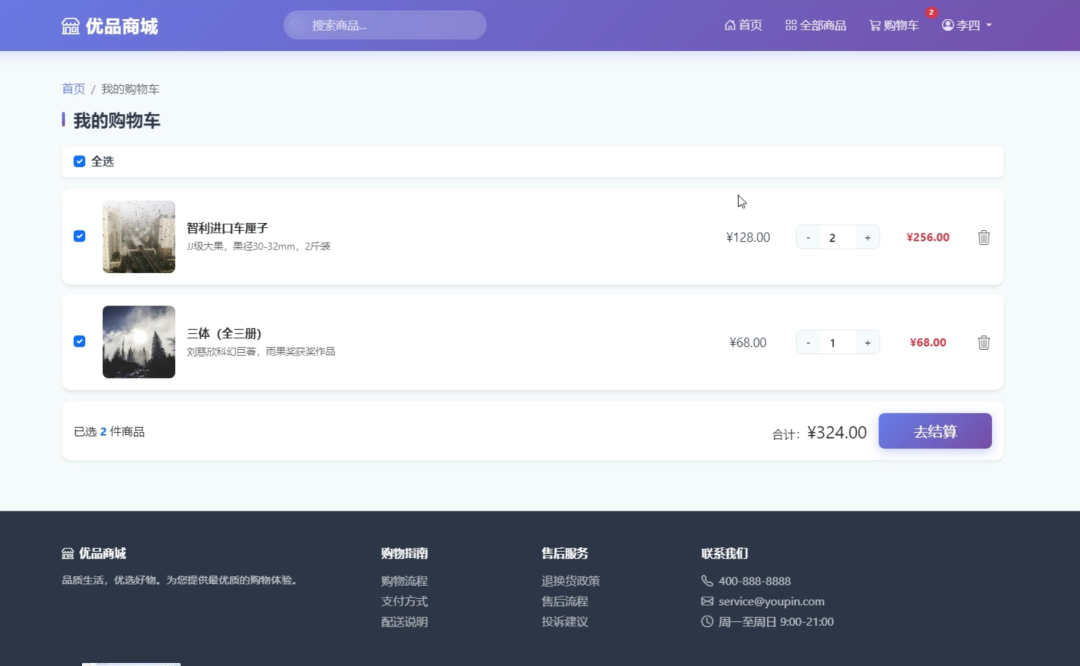The width and height of the screenshot is (1080, 666).
Task: Open the 配送说明 footer link
Action: point(404,621)
